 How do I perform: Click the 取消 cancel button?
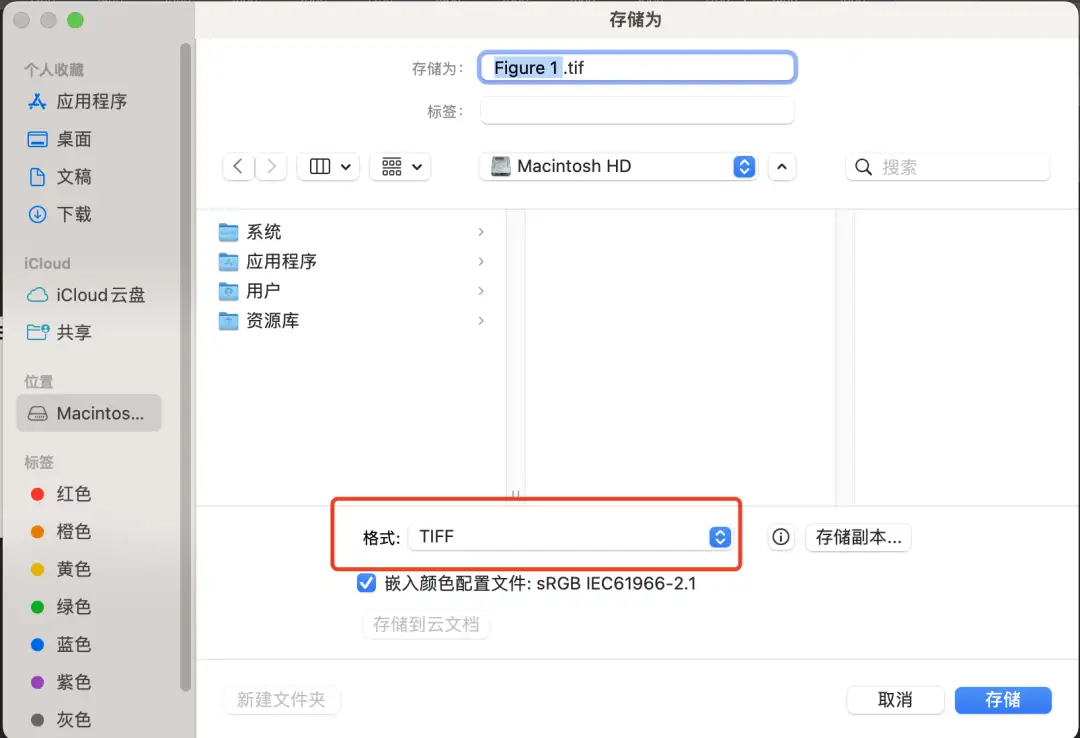click(x=895, y=700)
